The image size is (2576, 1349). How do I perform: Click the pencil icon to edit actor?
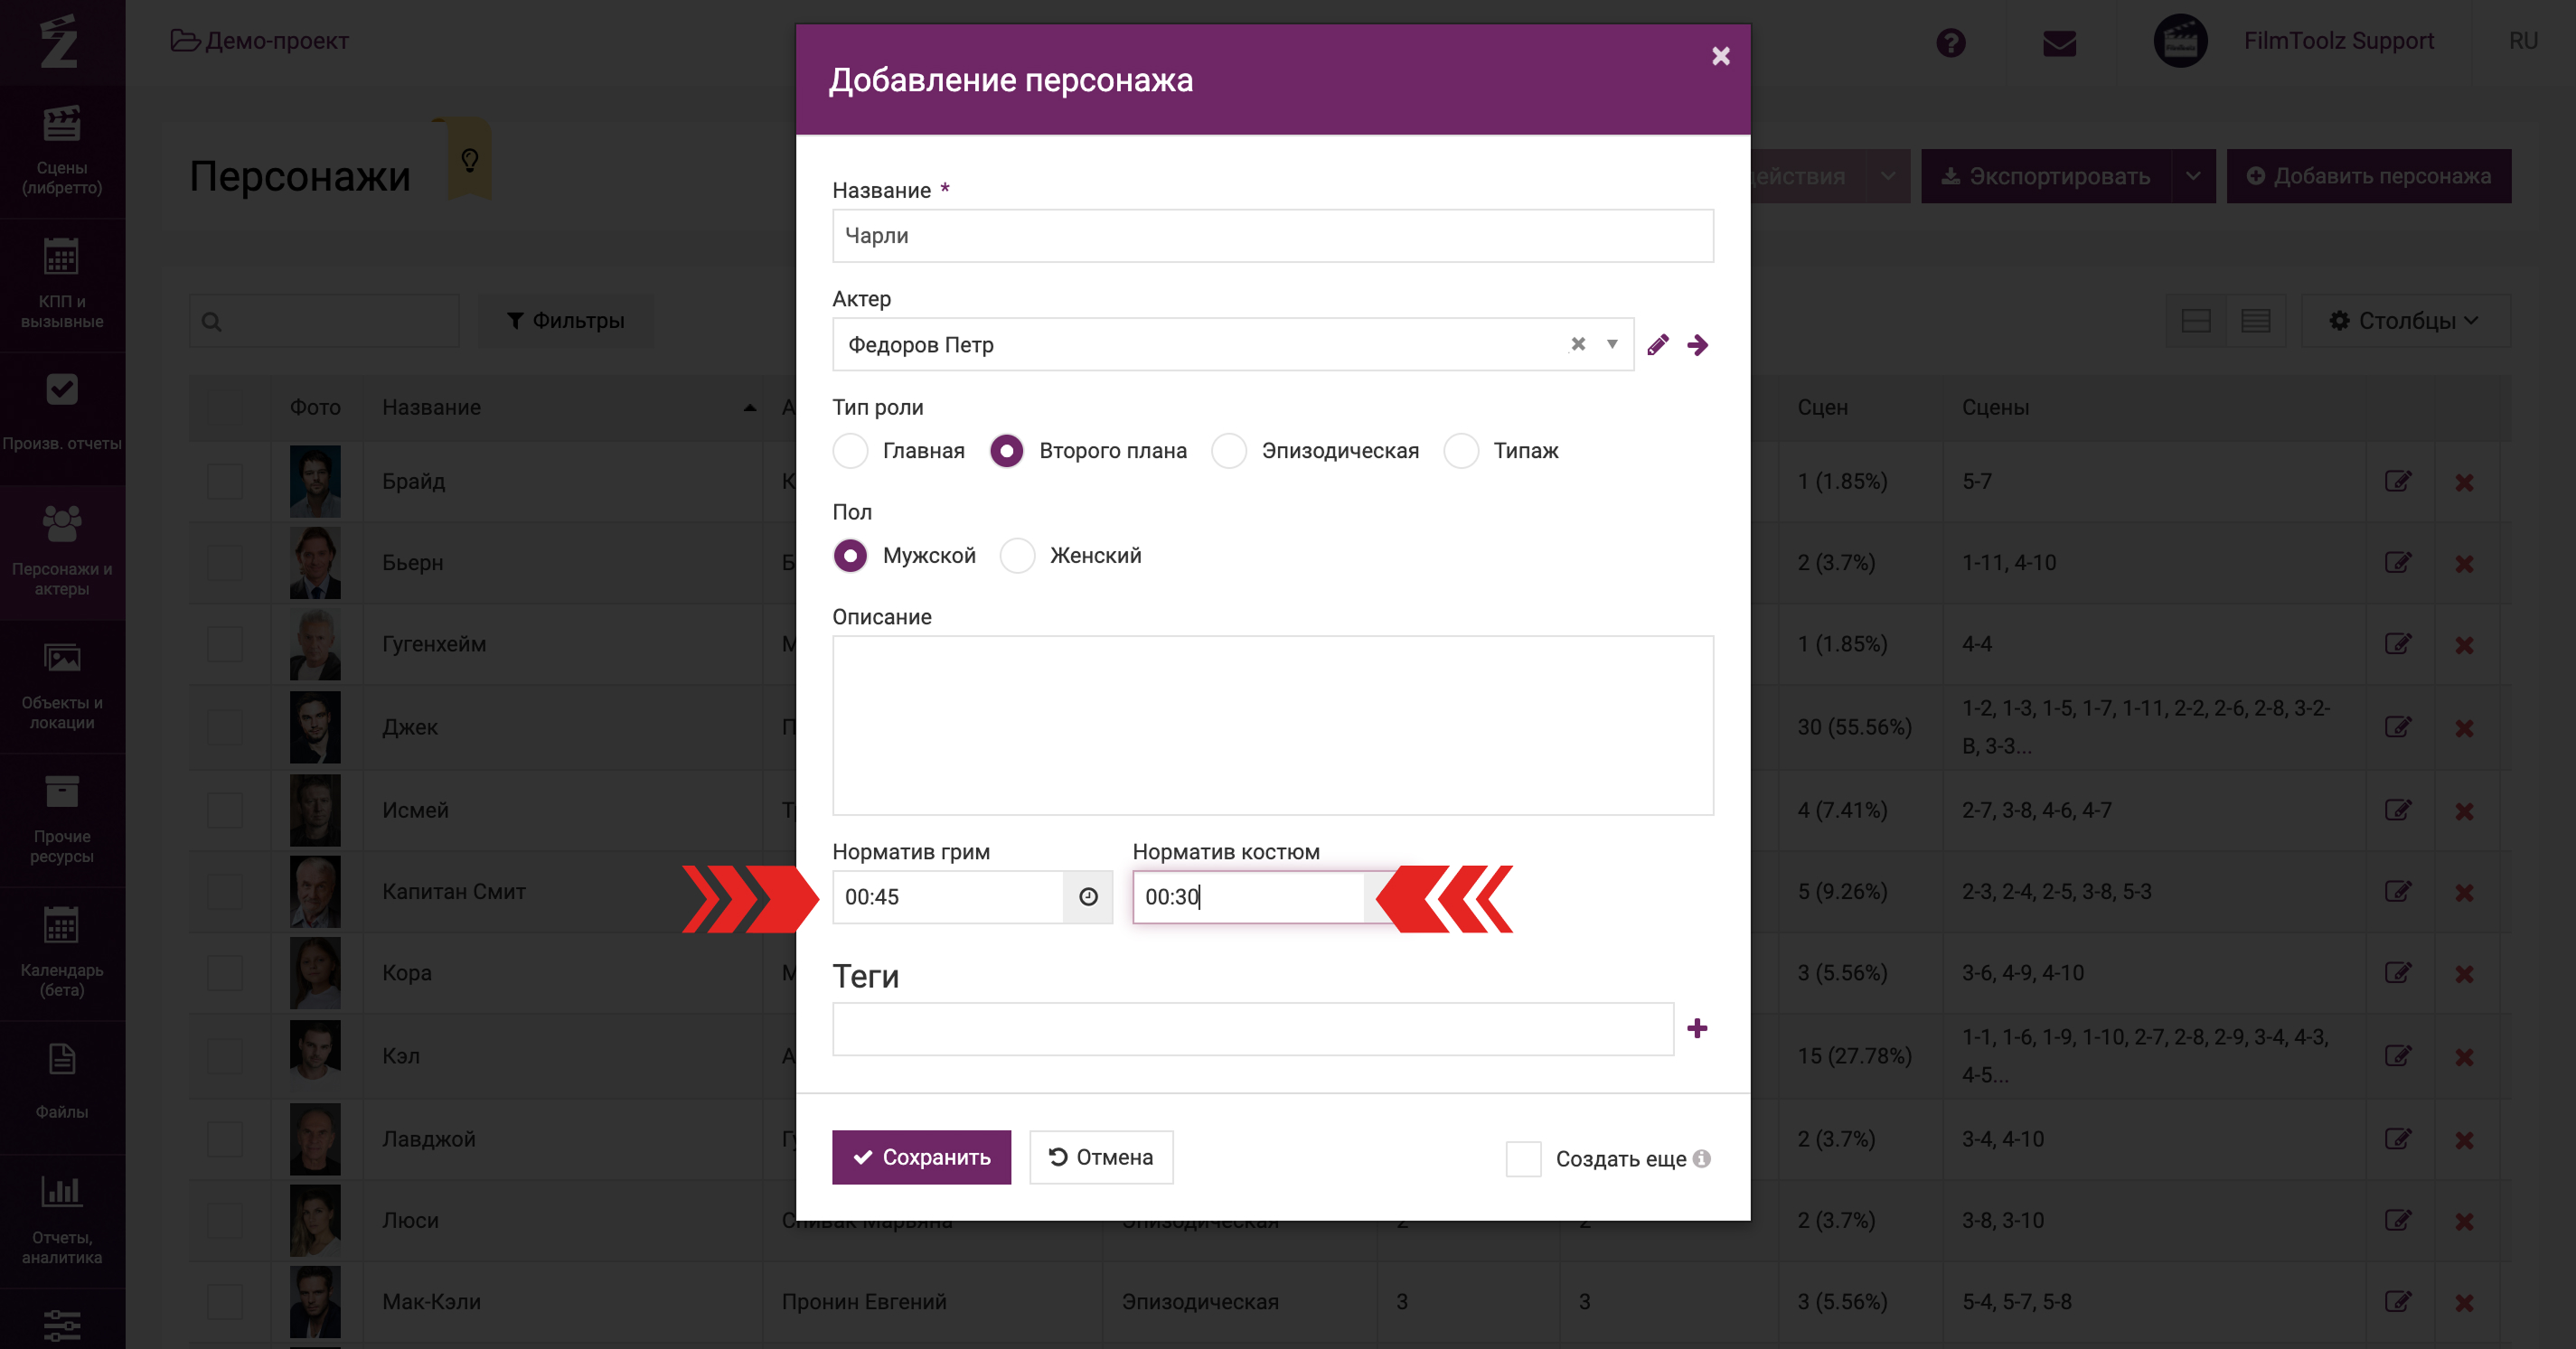click(1657, 345)
